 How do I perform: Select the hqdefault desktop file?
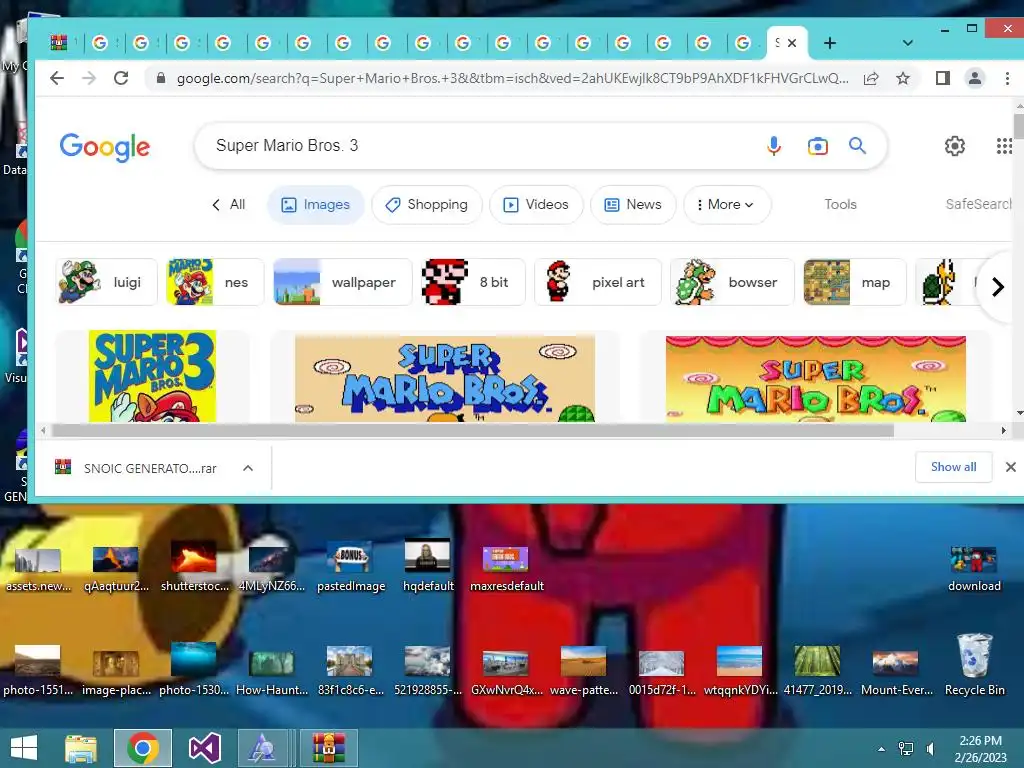point(428,567)
